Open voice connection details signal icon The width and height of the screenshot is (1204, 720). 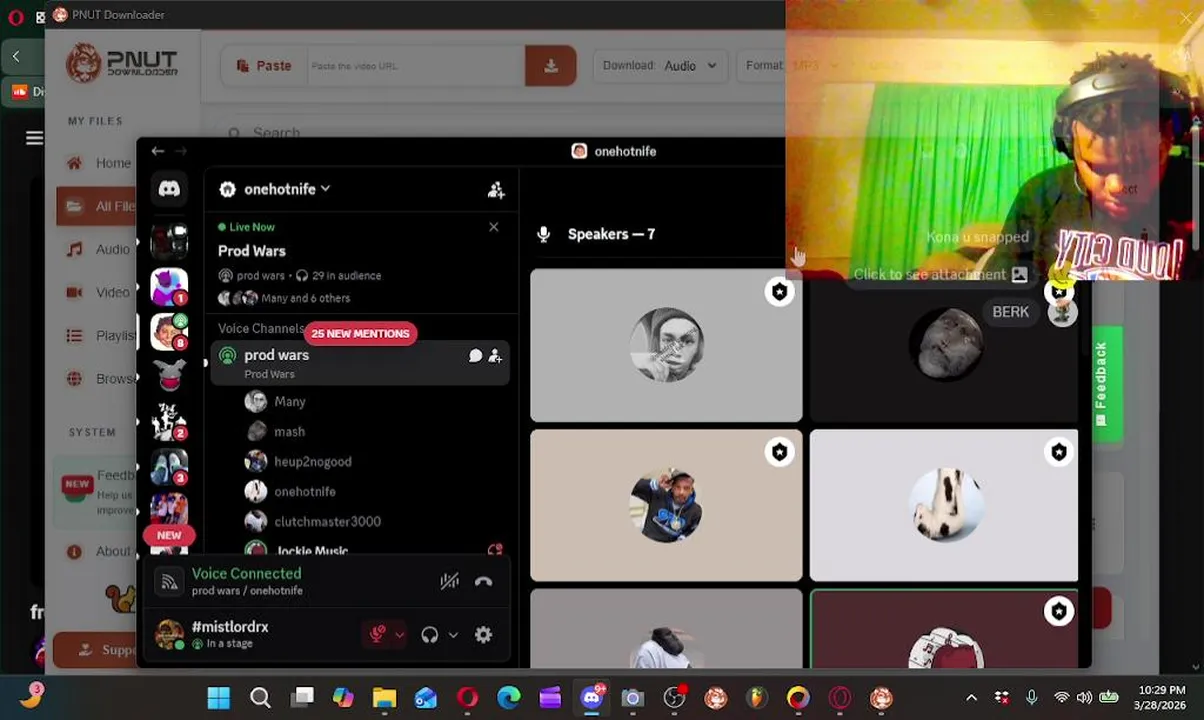tap(169, 581)
